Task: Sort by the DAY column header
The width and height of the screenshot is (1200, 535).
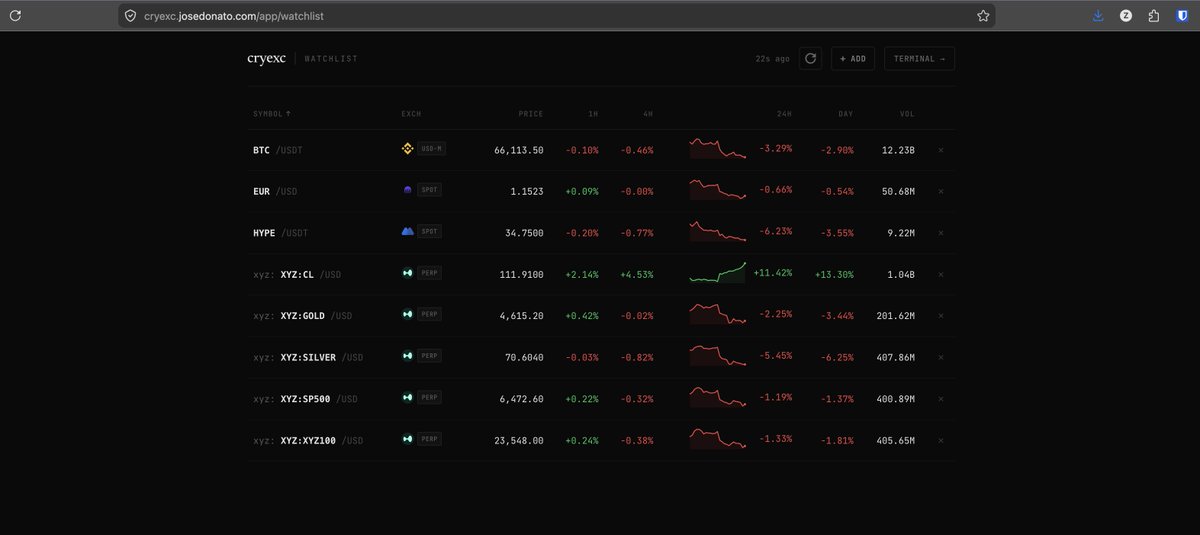Action: tap(846, 114)
